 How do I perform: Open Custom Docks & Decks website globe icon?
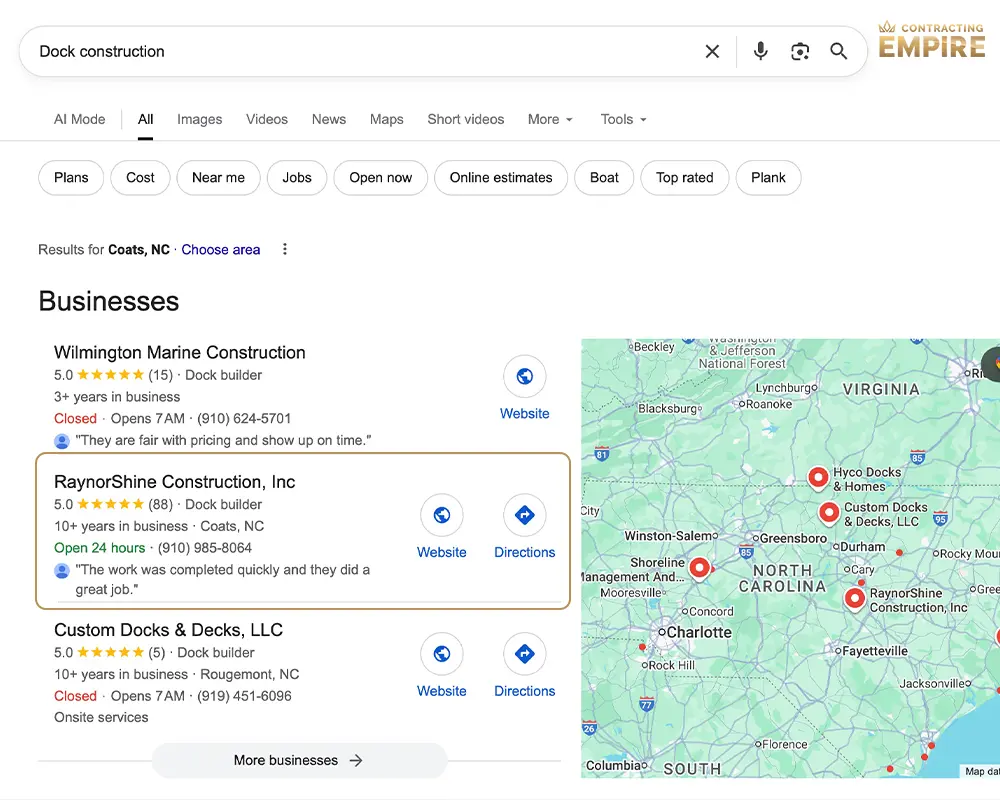click(441, 654)
